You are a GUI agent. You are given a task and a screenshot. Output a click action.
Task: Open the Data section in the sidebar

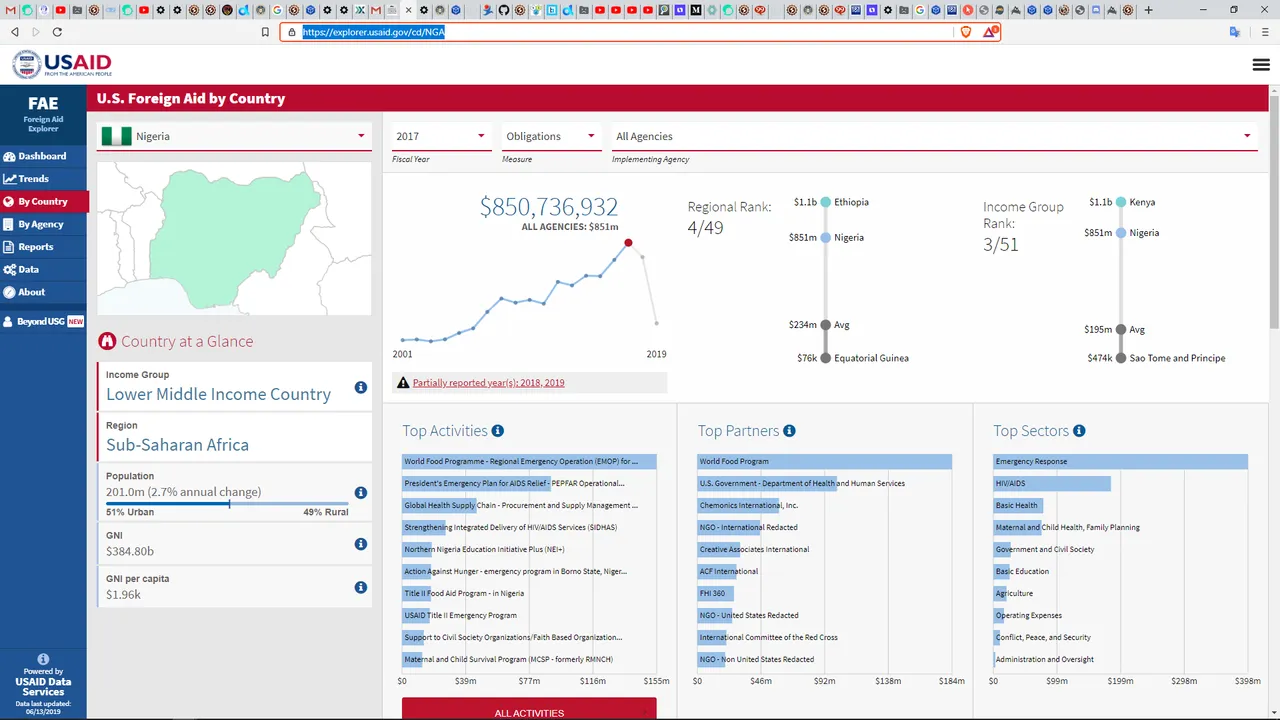[x=43, y=270]
